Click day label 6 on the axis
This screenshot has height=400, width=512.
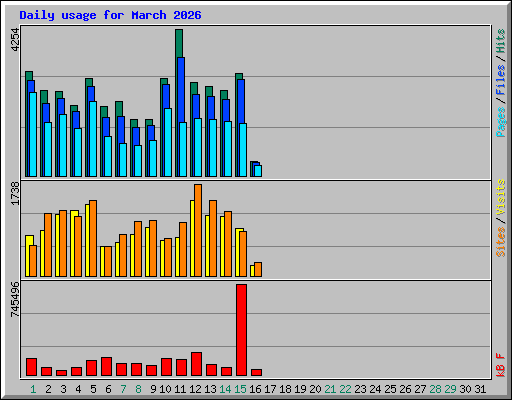[x=108, y=389]
